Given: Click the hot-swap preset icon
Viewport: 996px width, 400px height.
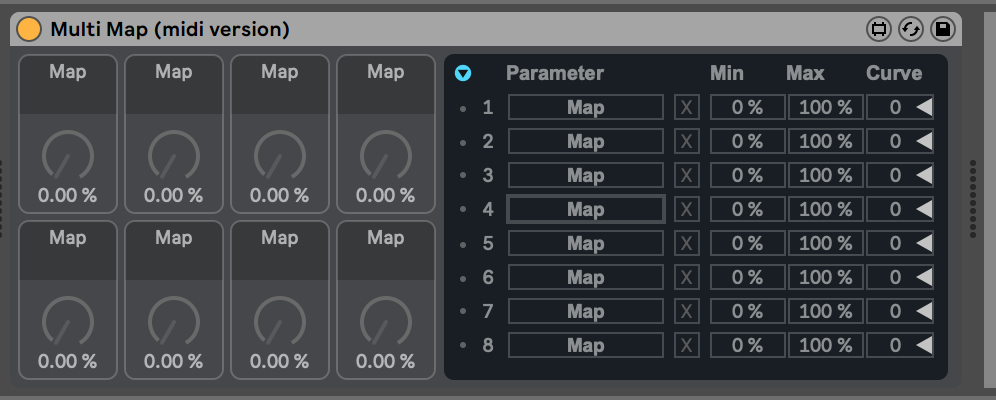Looking at the screenshot, I should click(910, 30).
